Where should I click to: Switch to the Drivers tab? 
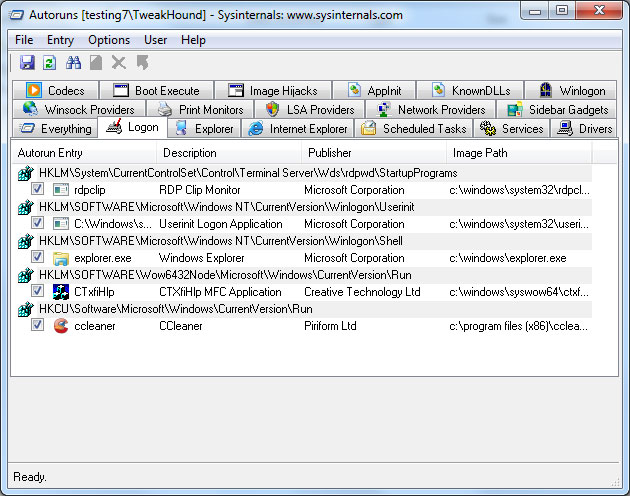tap(584, 128)
